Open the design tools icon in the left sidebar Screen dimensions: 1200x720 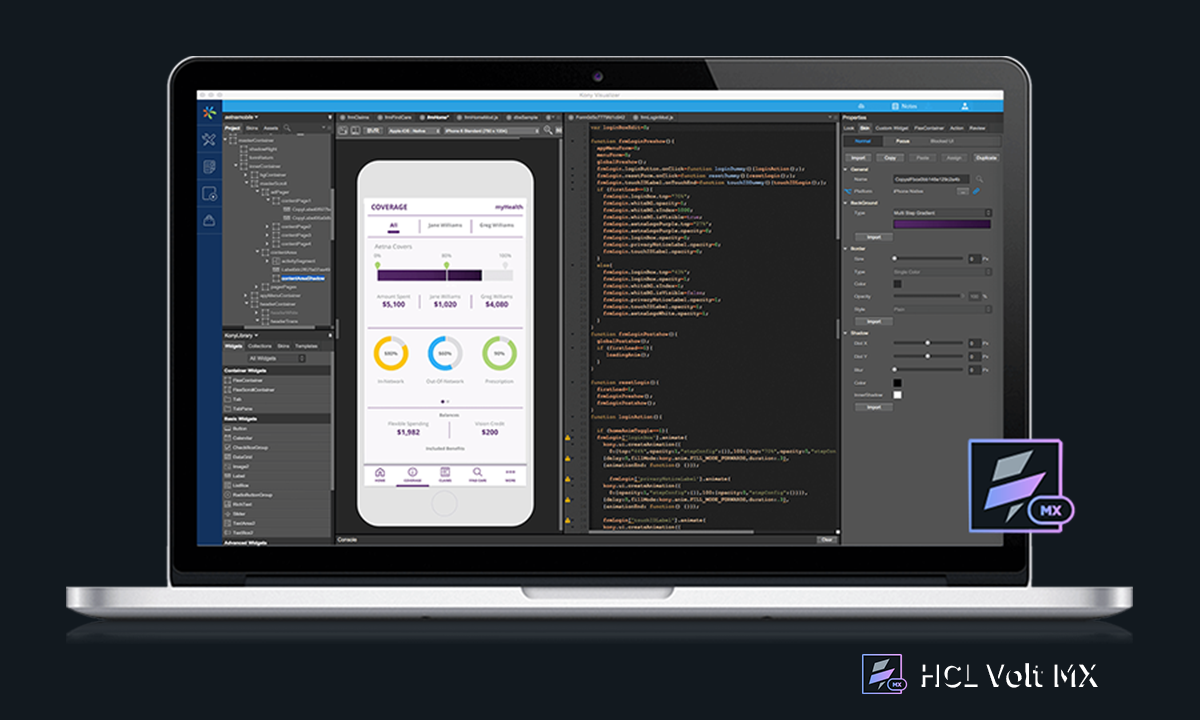(209, 139)
